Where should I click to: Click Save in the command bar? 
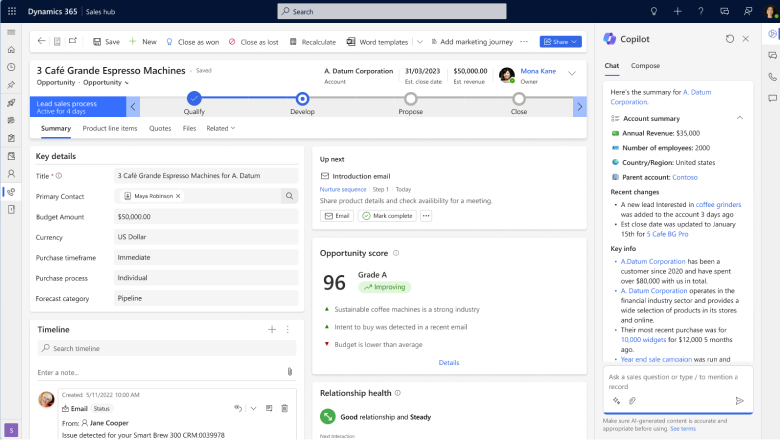click(106, 42)
